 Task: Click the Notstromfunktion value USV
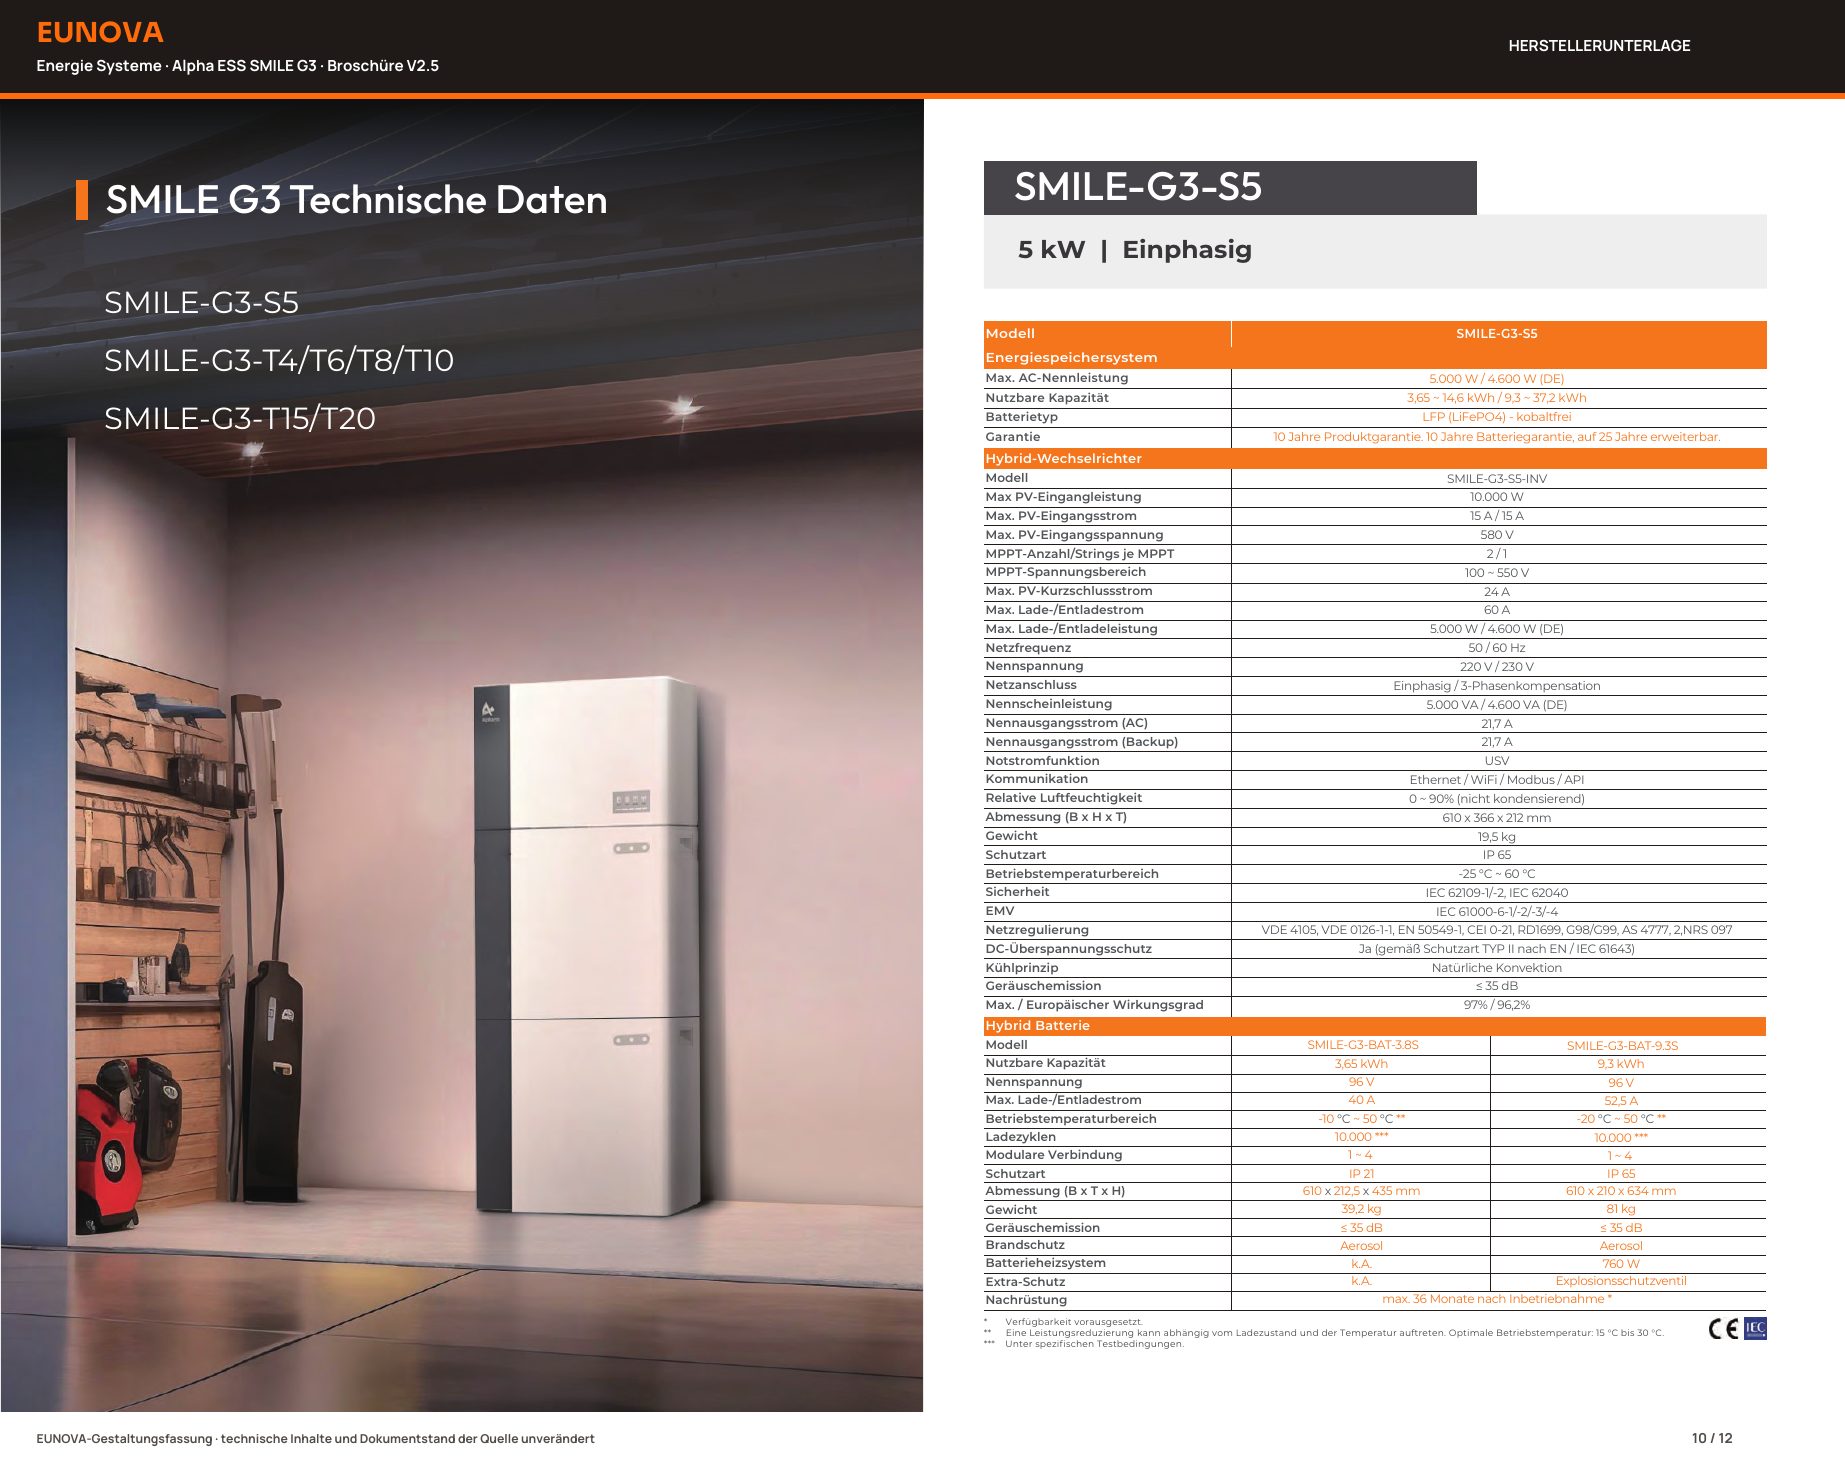[x=1496, y=761]
